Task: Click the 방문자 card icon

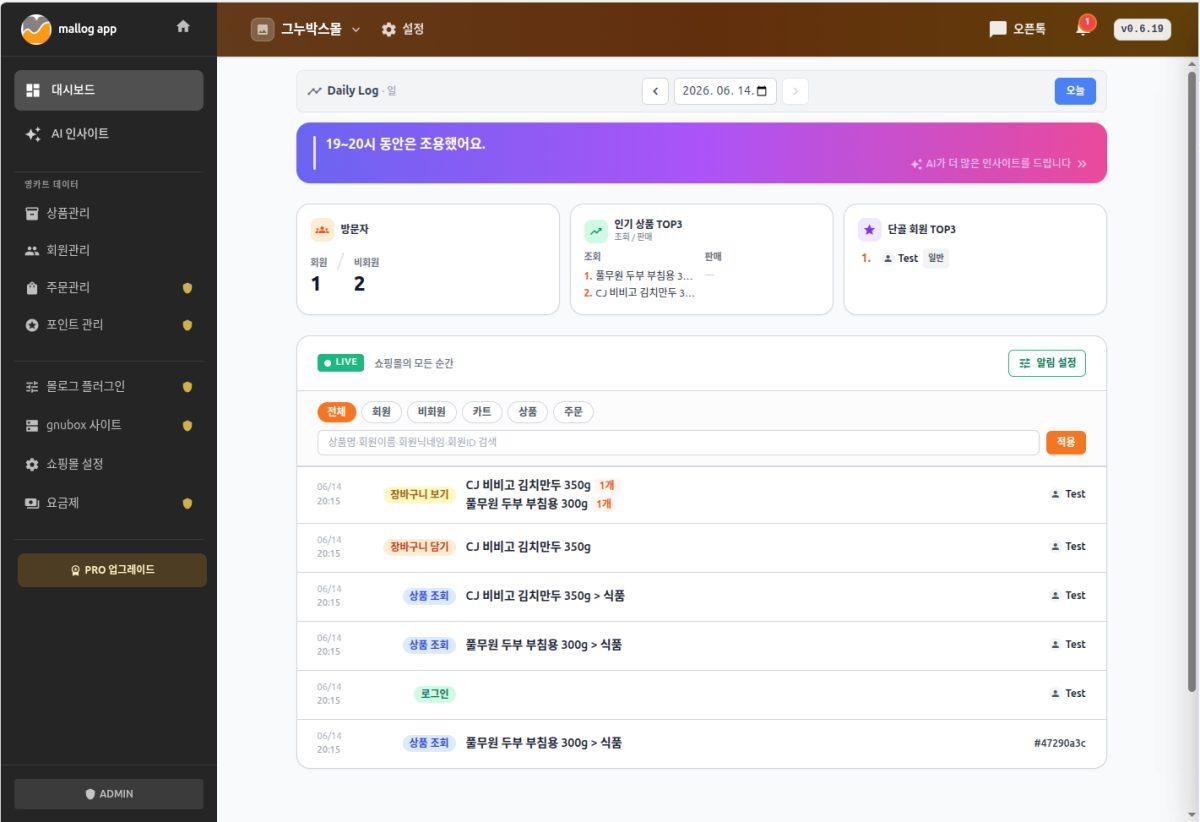Action: [322, 230]
